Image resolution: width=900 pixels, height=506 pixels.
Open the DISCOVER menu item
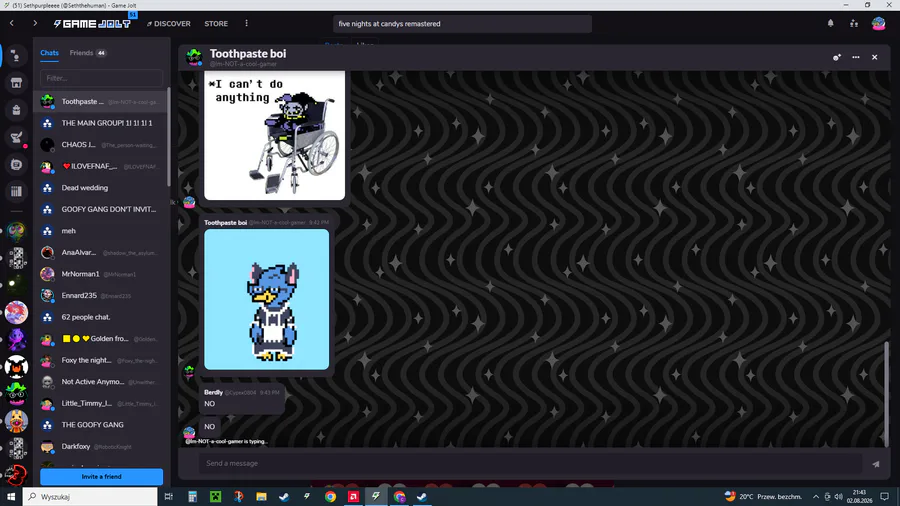click(169, 24)
